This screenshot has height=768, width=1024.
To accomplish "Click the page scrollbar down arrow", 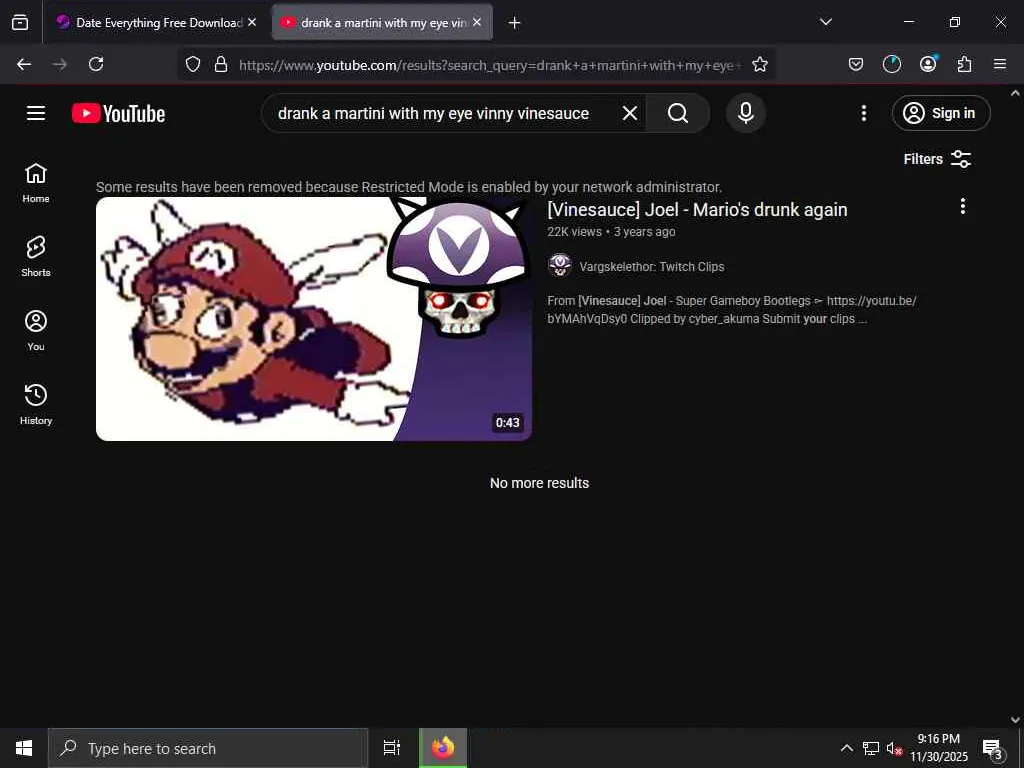I will point(1015,720).
